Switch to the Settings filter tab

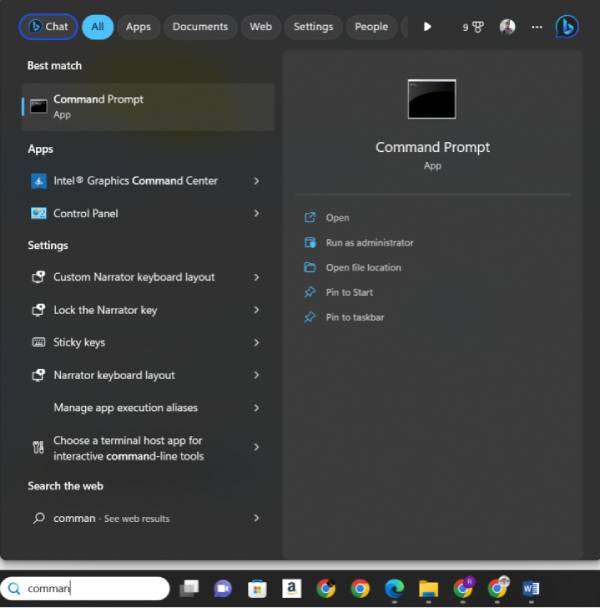click(x=313, y=27)
